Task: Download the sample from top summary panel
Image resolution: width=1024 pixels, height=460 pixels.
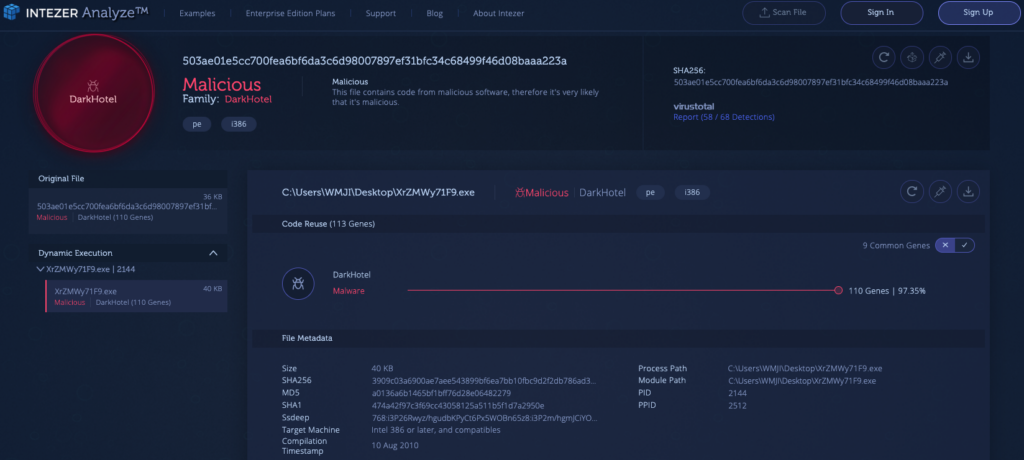Action: 967,57
